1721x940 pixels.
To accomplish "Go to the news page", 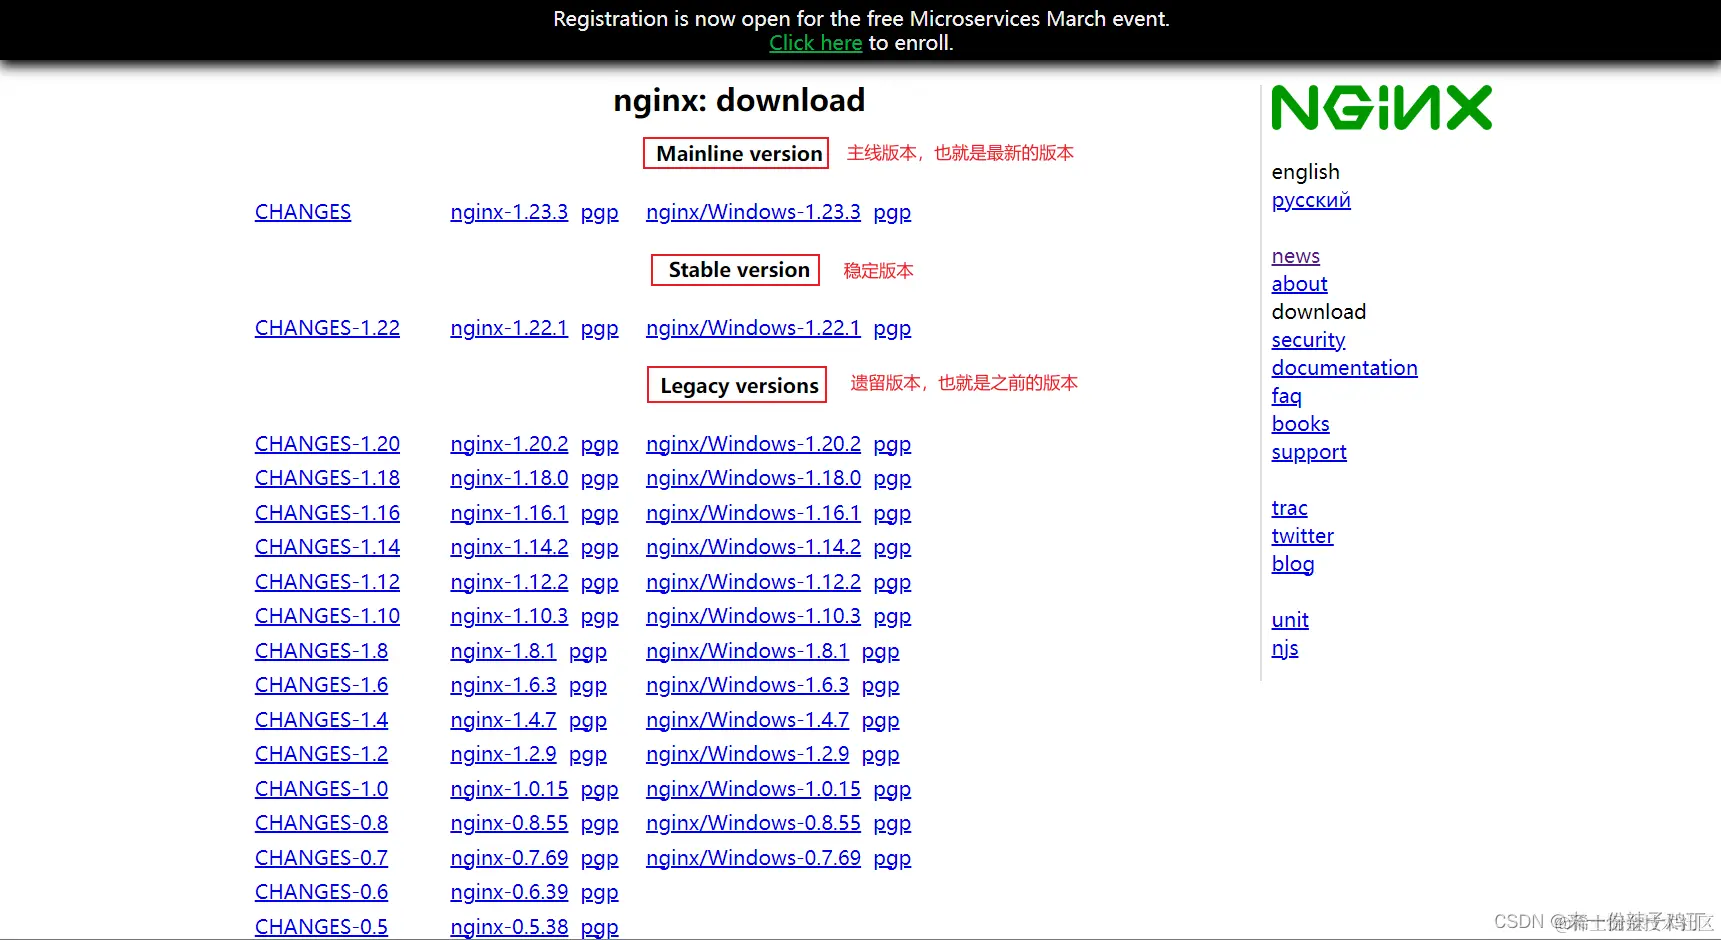I will (1296, 256).
